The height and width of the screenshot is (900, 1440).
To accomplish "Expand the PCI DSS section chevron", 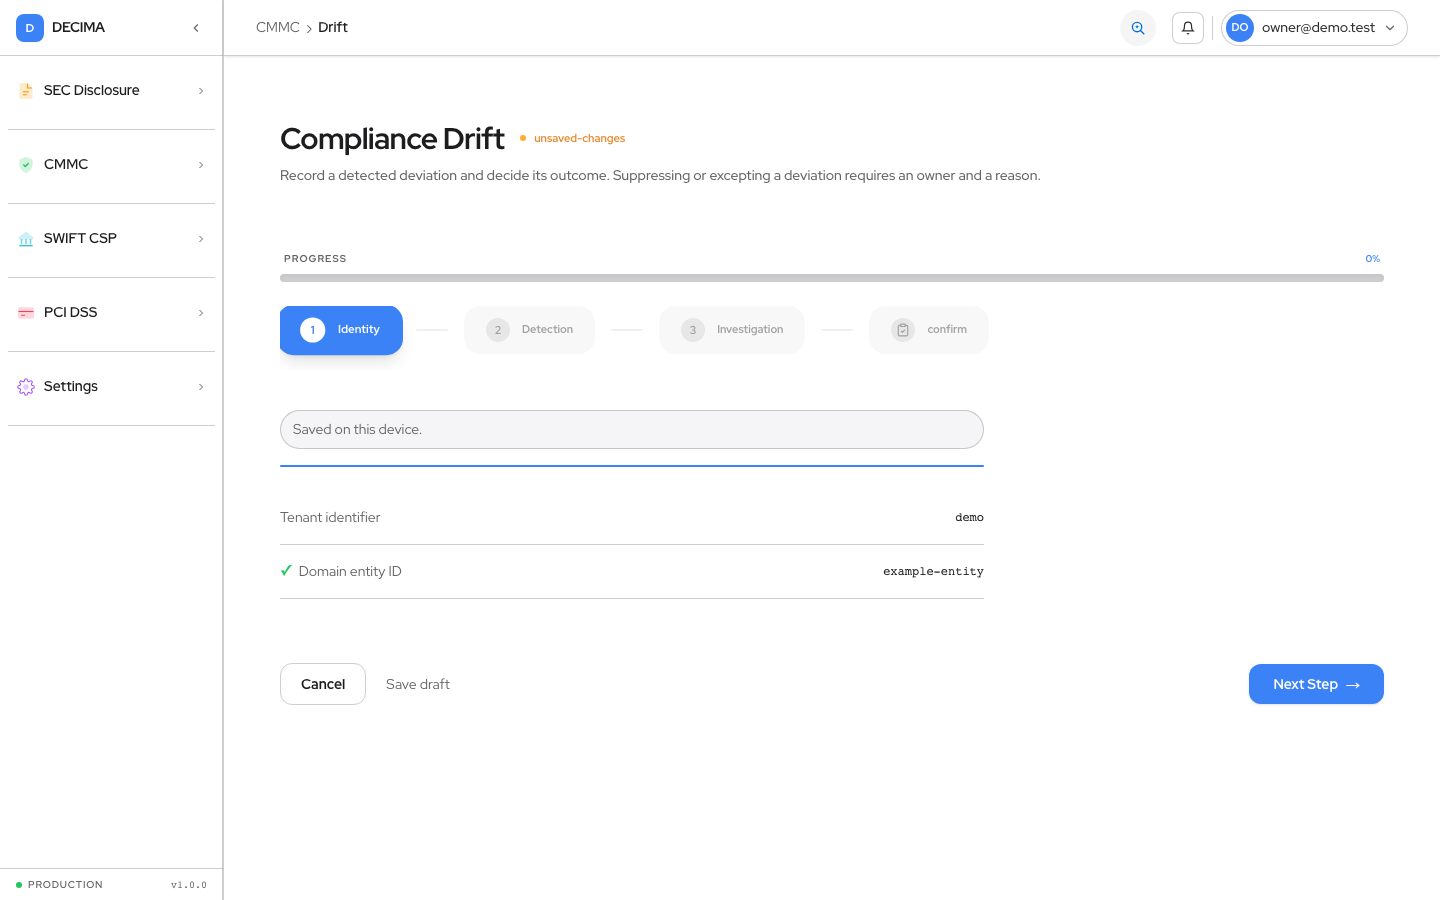I will pyautogui.click(x=201, y=313).
